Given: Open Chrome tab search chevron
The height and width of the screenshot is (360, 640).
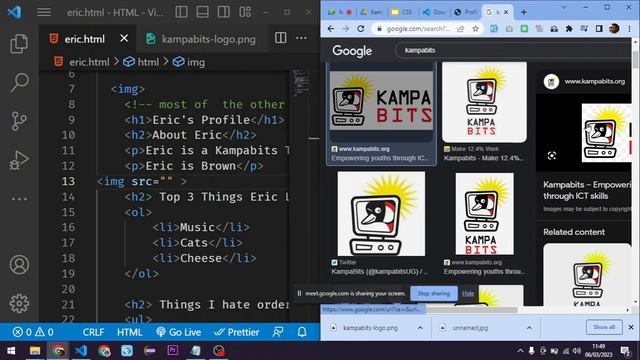Looking at the screenshot, I should click(x=564, y=7).
